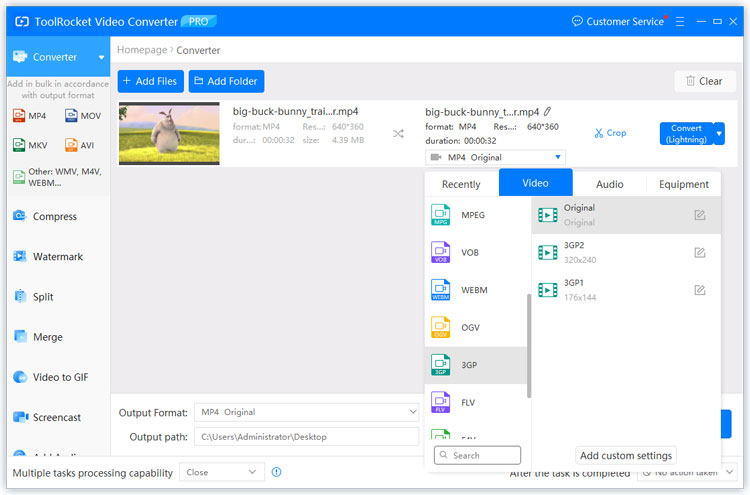Choose Other: WMV, M4V, WEBM formats
The height and width of the screenshot is (495, 750).
click(x=58, y=177)
